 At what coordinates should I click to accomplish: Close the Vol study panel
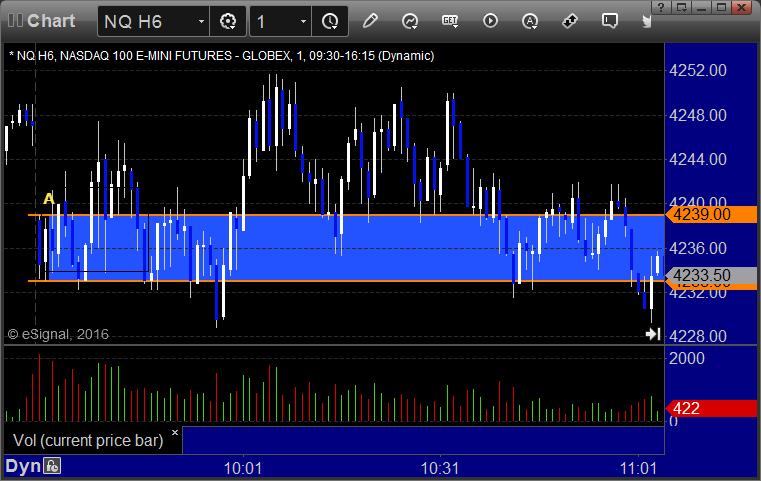coord(175,432)
